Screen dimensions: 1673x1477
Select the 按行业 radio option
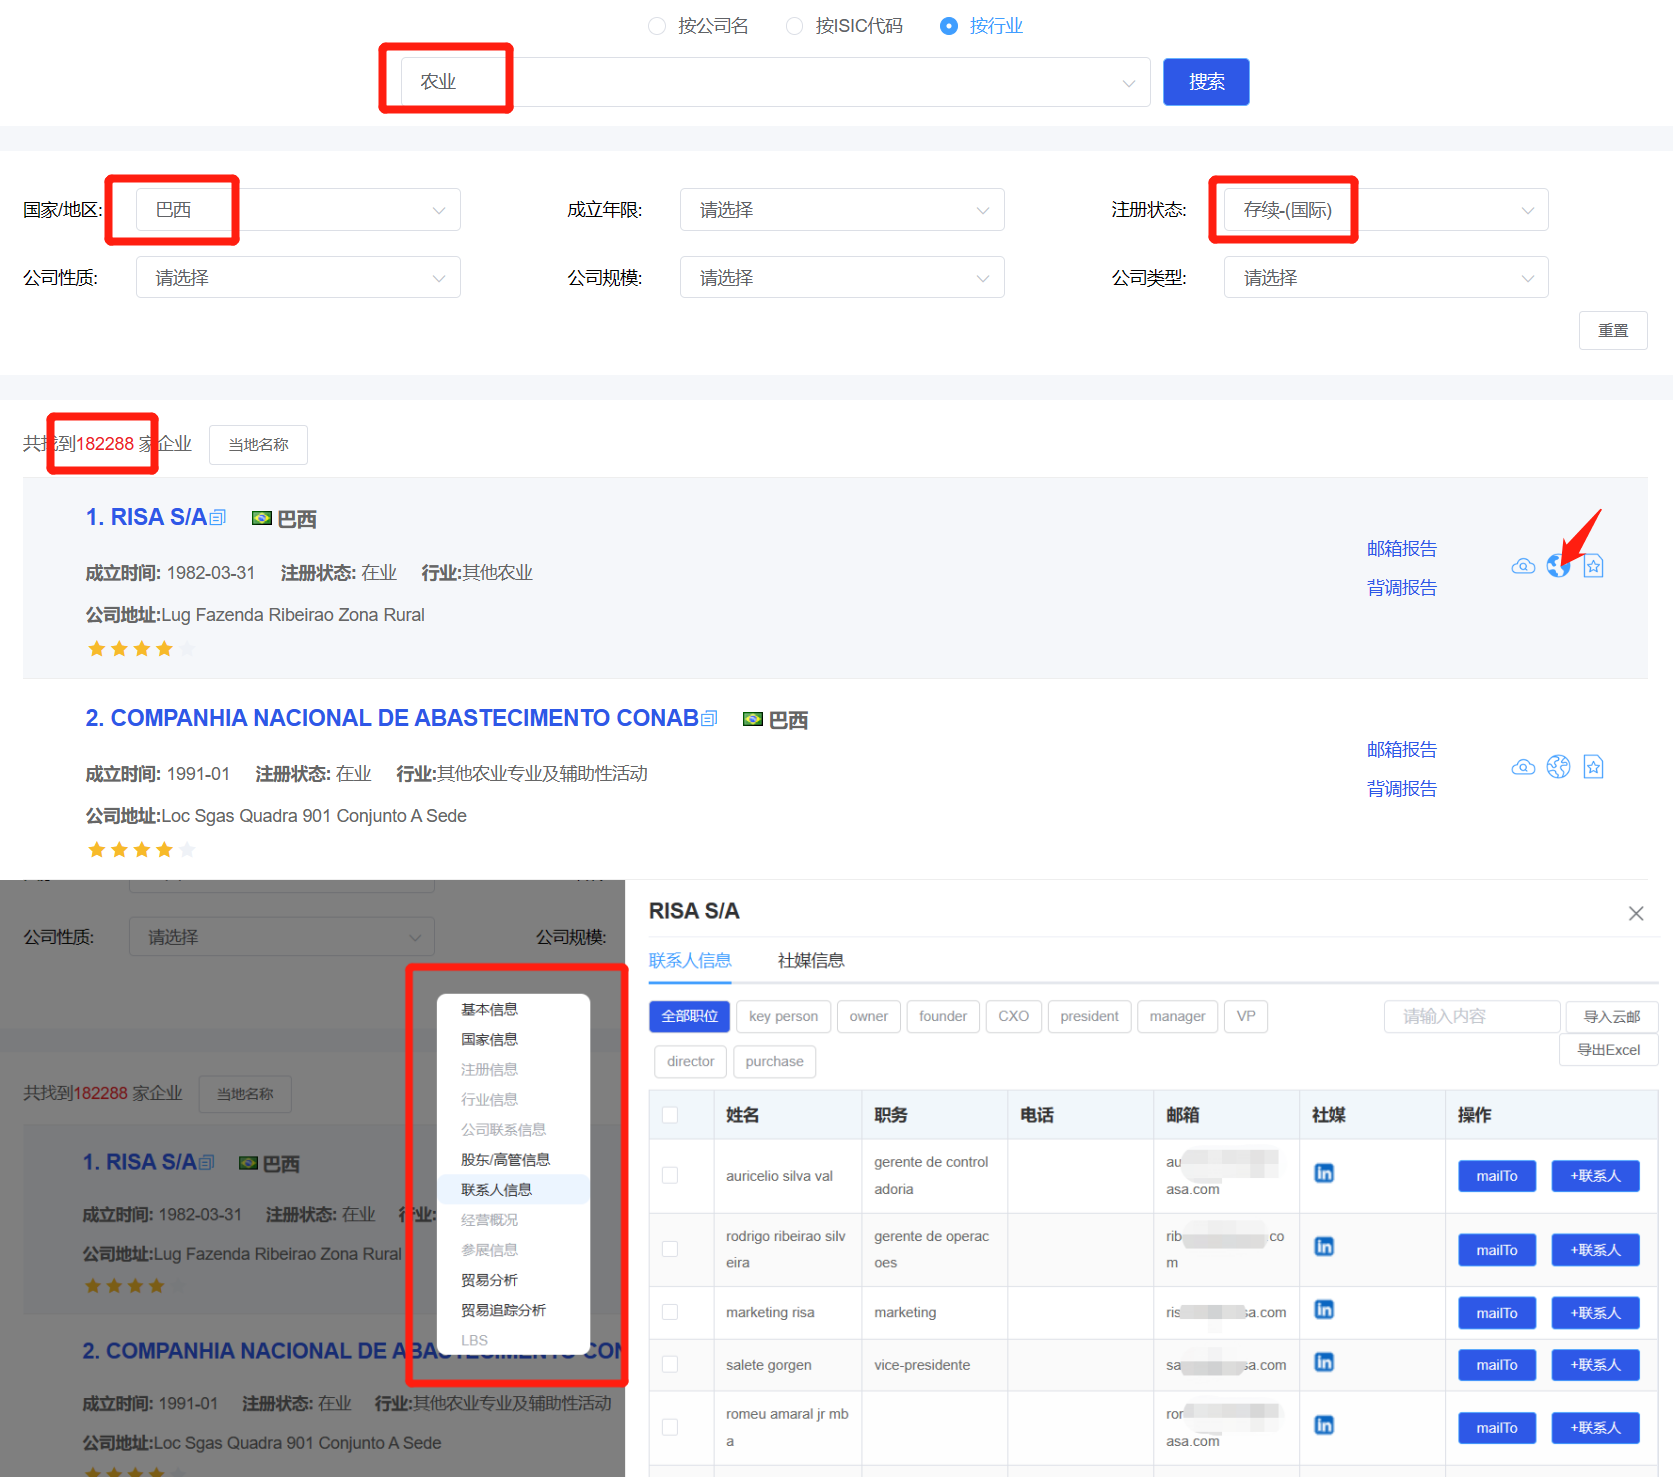(981, 26)
